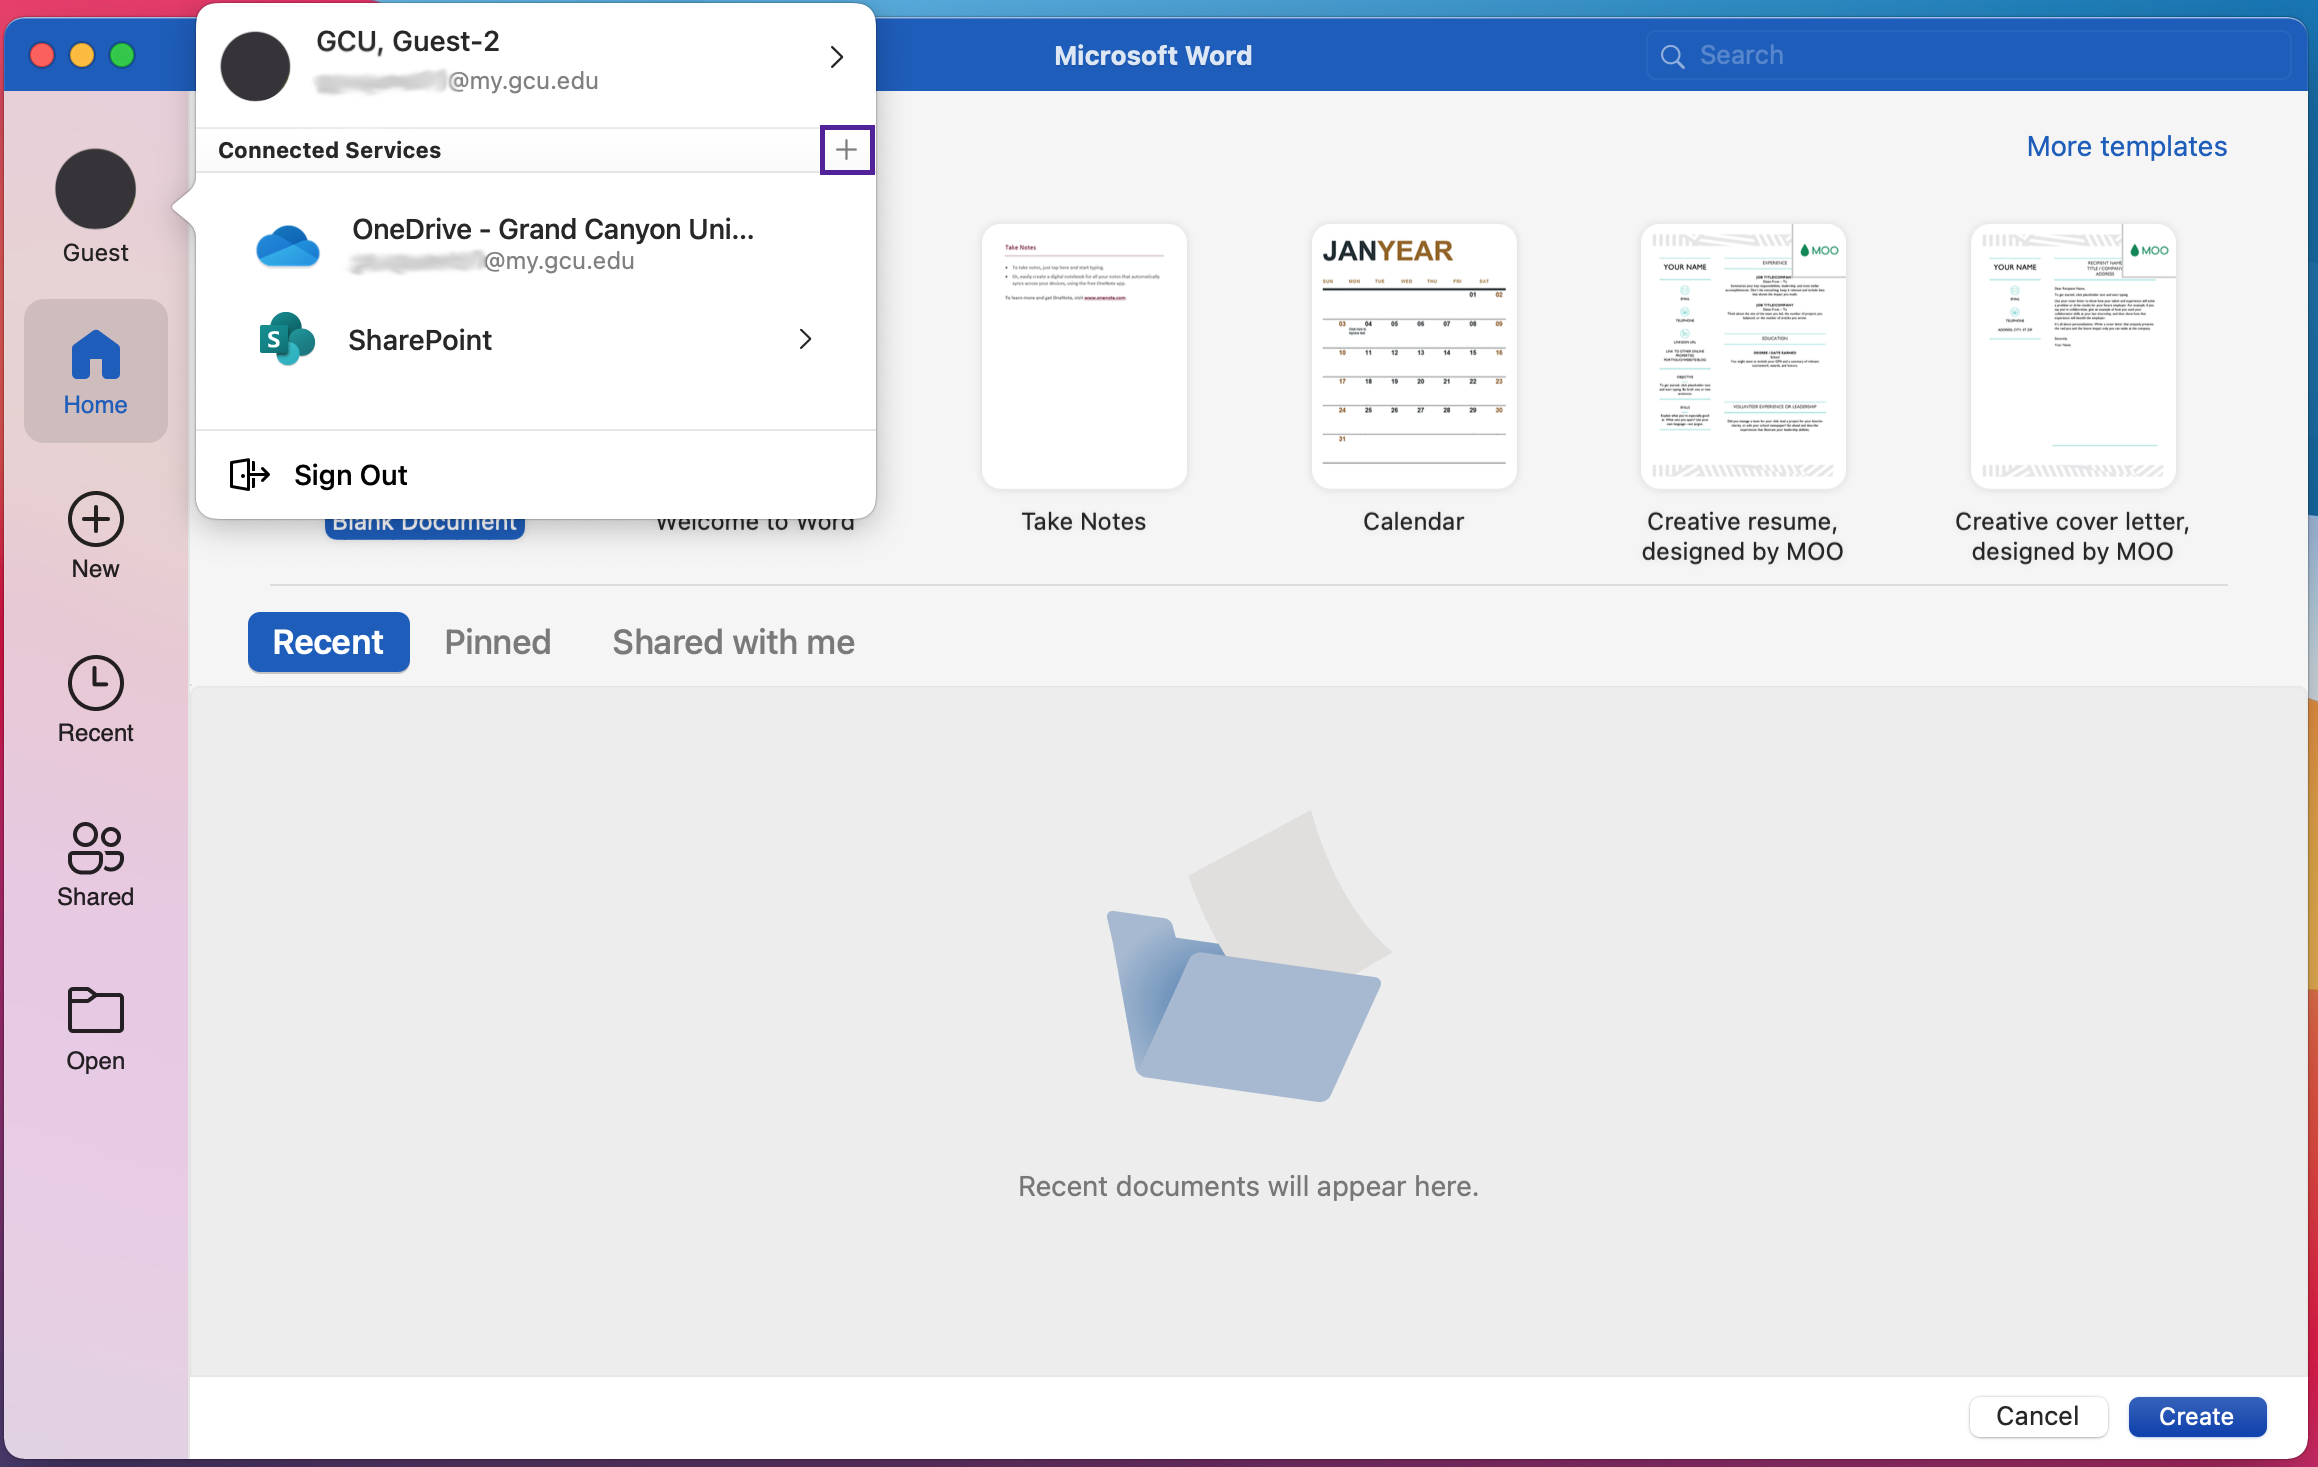This screenshot has height=1467, width=2318.
Task: Select the Creative cover letter template thumbnail
Action: tap(2073, 356)
